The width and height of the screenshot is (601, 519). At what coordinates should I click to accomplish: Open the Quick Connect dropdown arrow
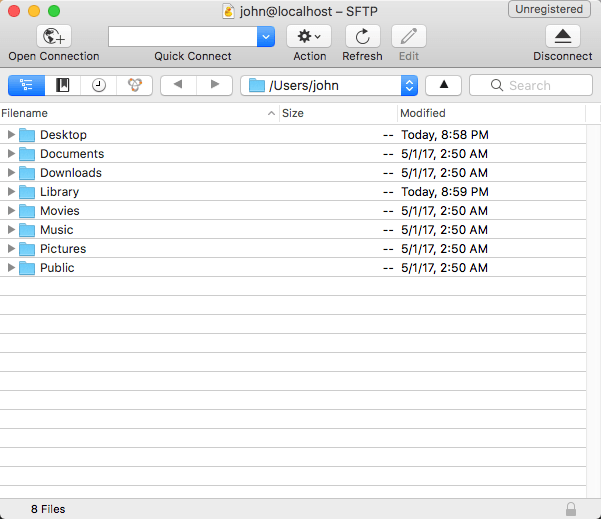pos(266,36)
